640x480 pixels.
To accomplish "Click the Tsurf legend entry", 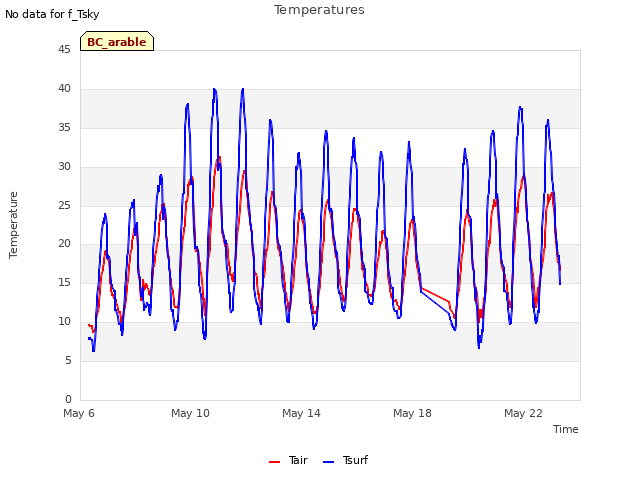I will click(345, 460).
